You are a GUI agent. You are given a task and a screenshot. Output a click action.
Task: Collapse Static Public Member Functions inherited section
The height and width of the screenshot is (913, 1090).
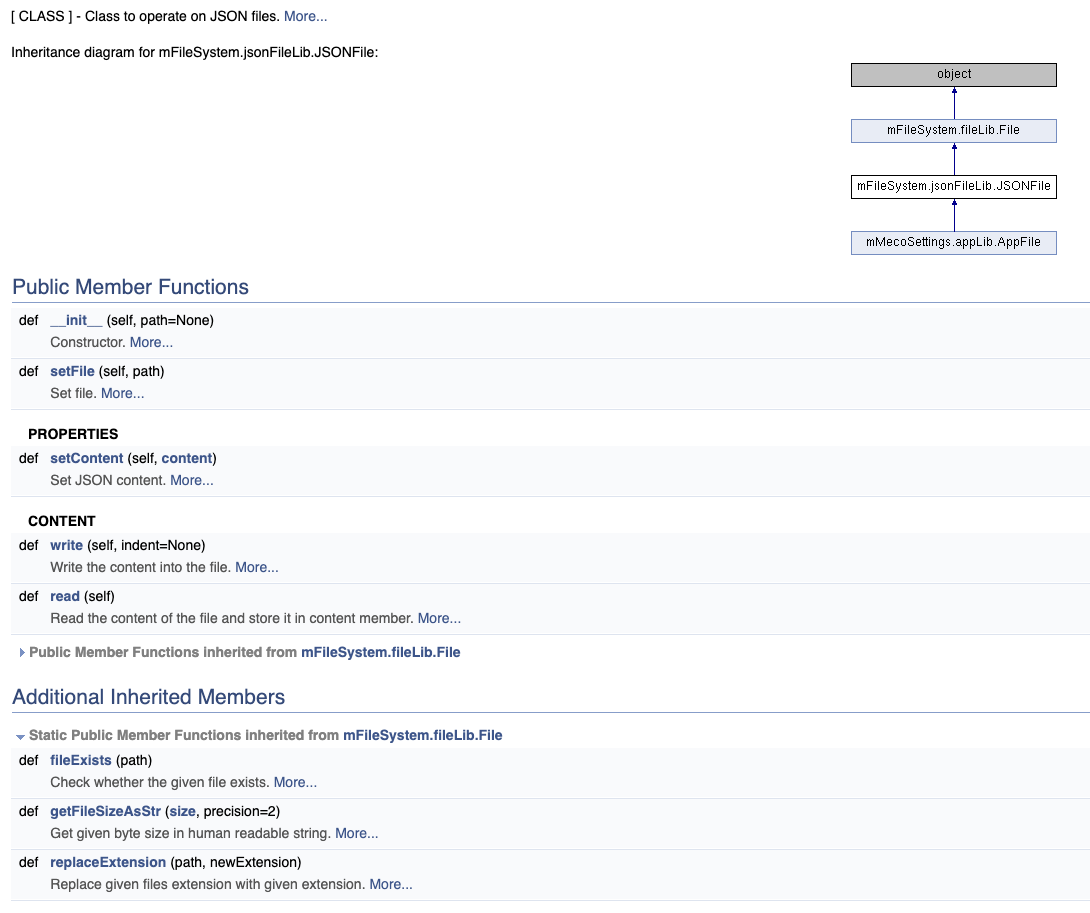point(20,736)
